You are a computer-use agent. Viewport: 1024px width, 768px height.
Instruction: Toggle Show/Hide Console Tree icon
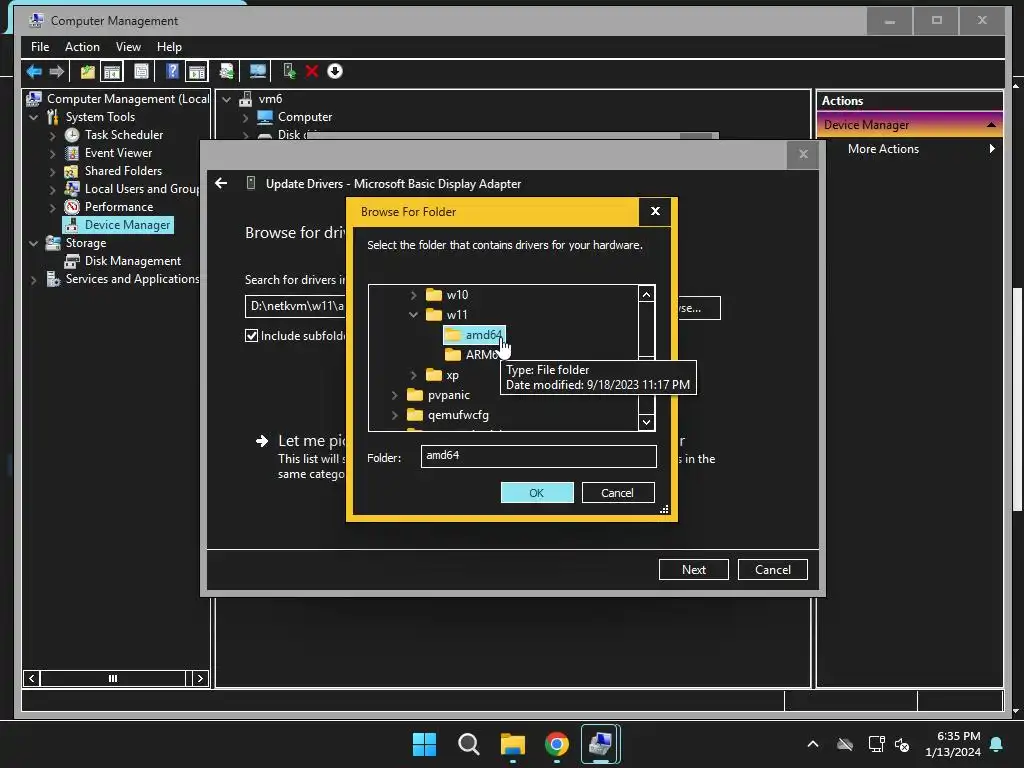(112, 71)
